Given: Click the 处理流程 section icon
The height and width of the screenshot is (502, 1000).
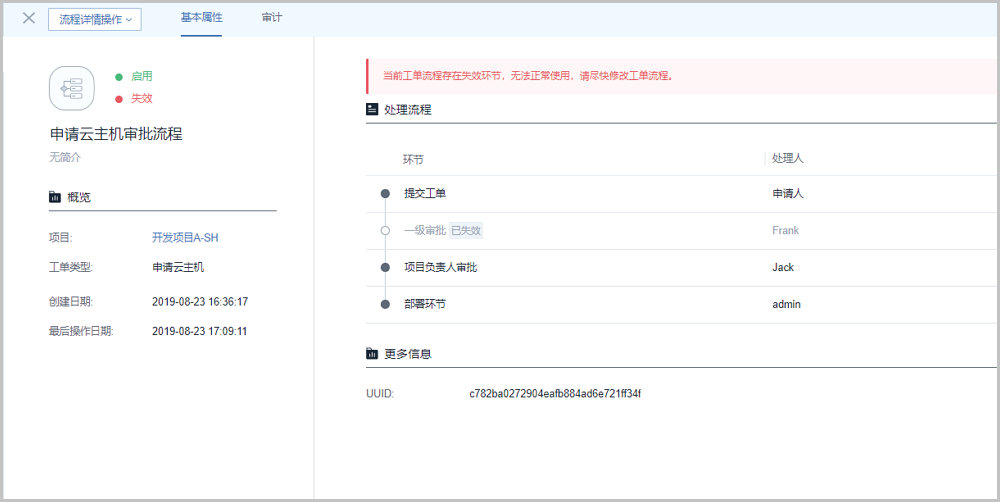Looking at the screenshot, I should [x=372, y=109].
